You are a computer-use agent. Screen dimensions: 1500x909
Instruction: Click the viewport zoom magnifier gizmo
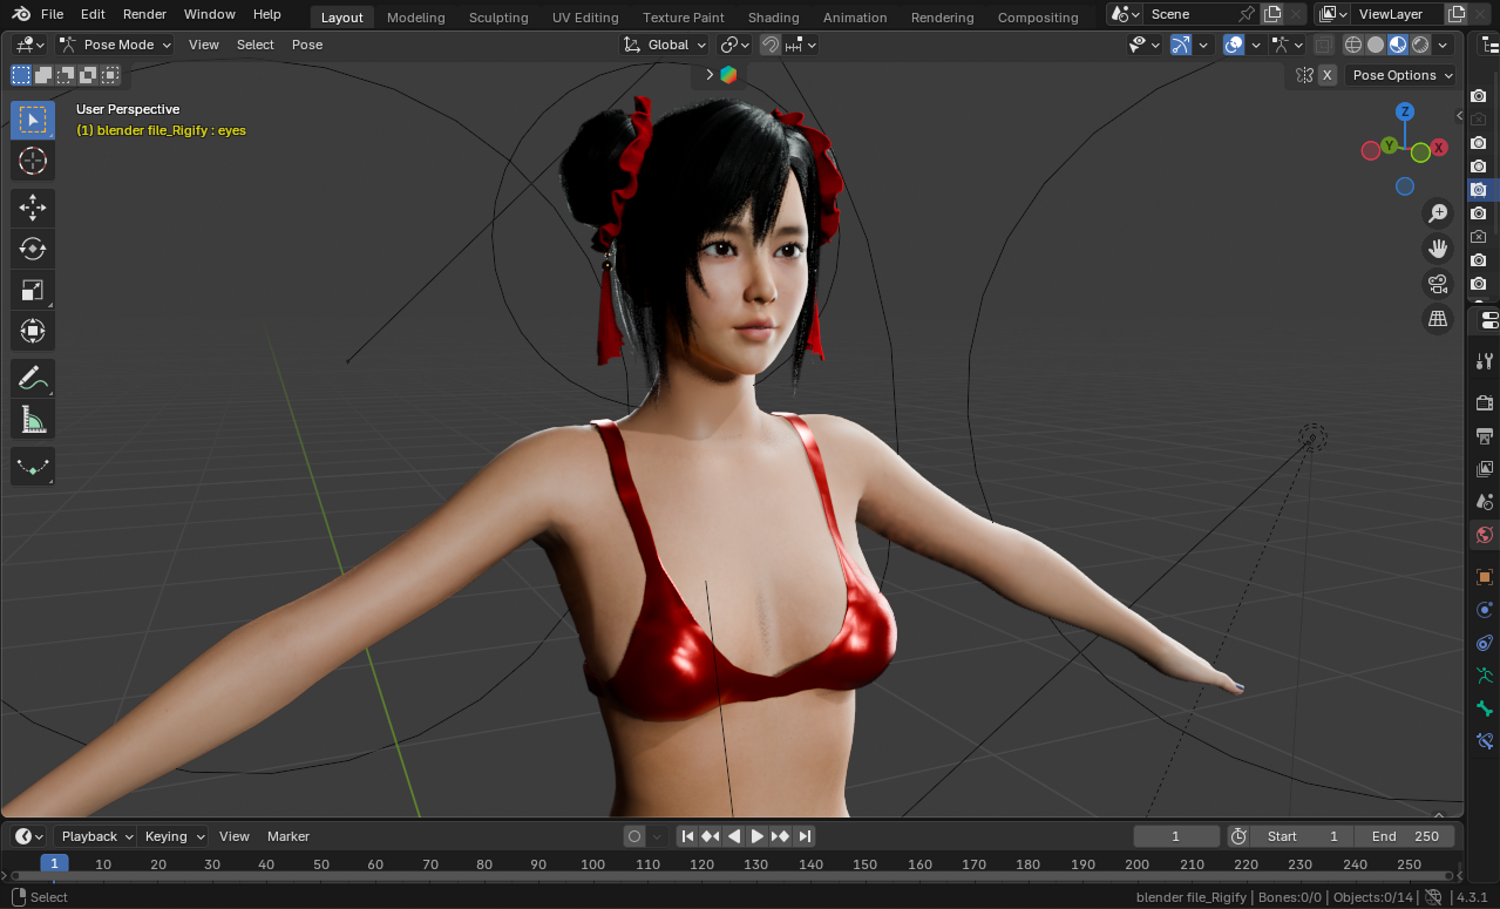pos(1438,213)
